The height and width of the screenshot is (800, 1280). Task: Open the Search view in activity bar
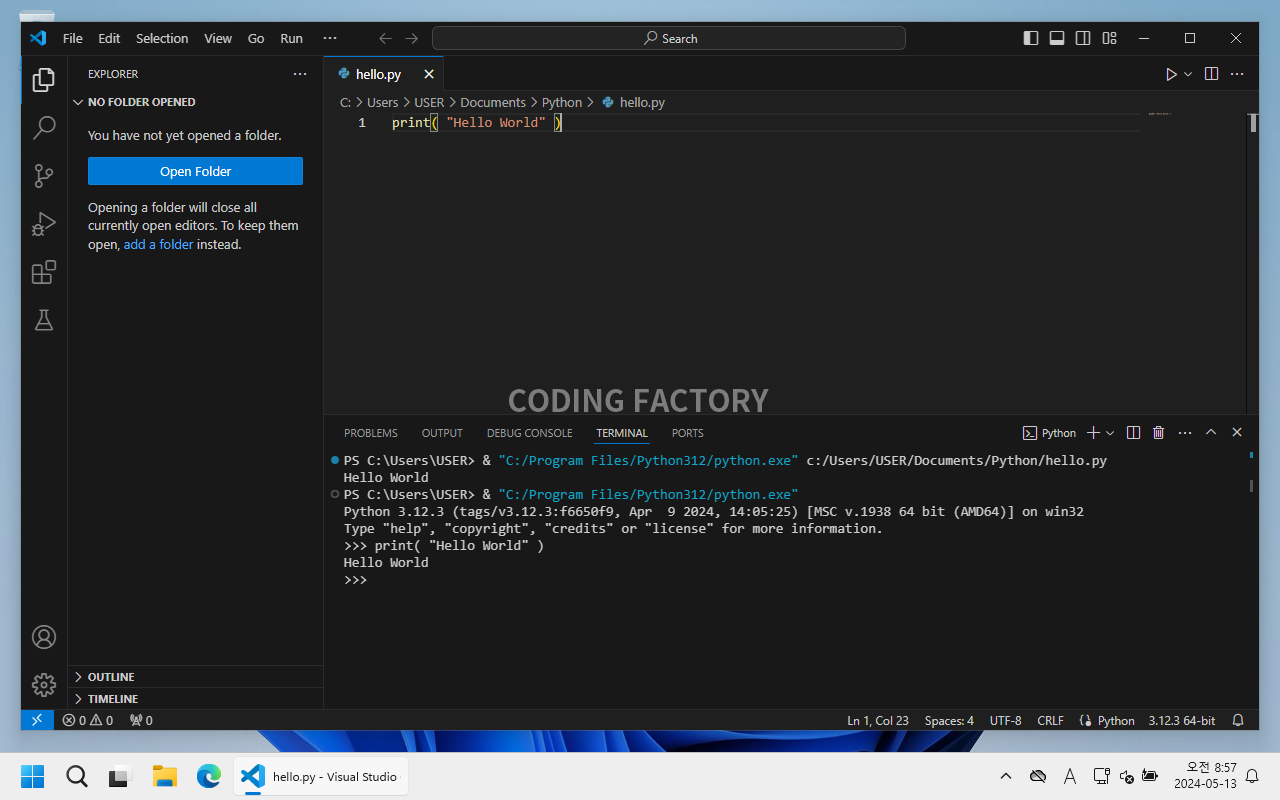click(x=44, y=128)
